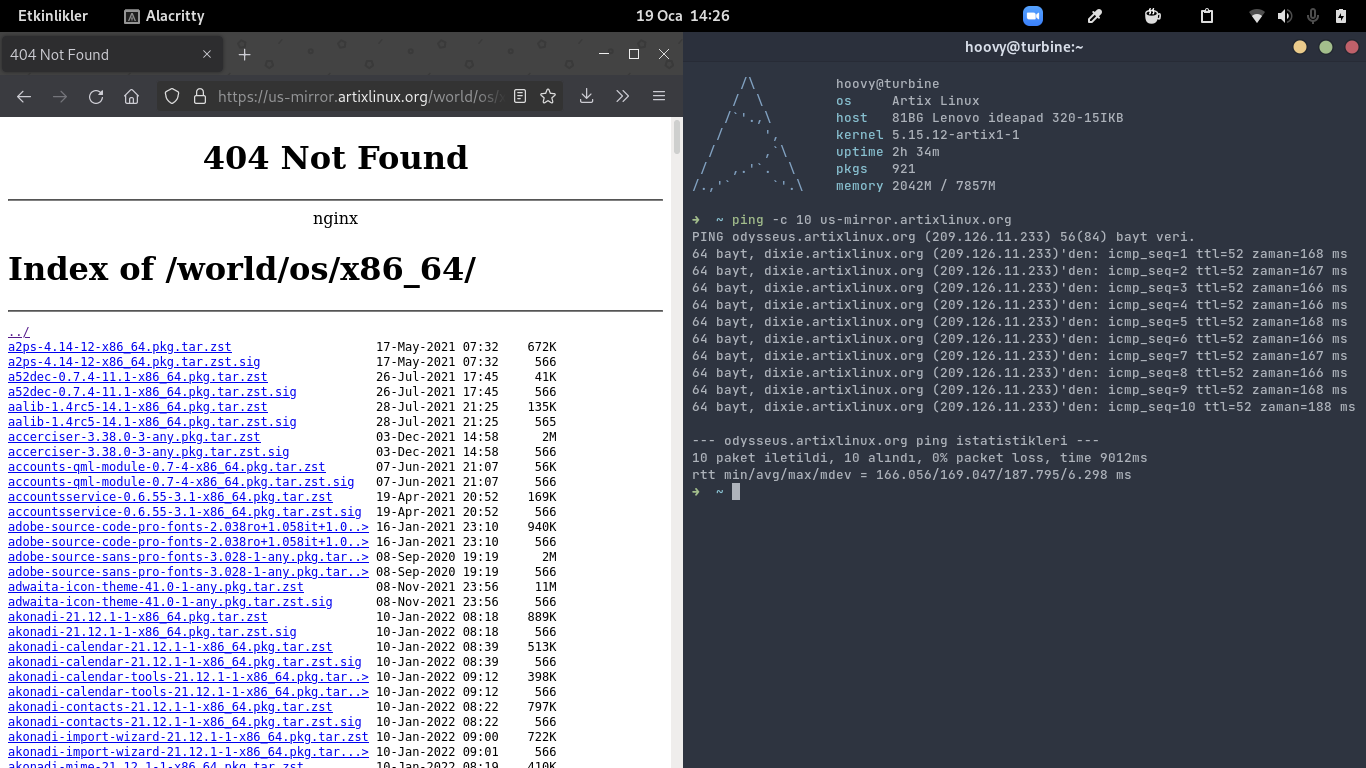This screenshot has height=768, width=1366.
Task: Toggle the coffee cup caffeine indicator
Action: [1152, 16]
